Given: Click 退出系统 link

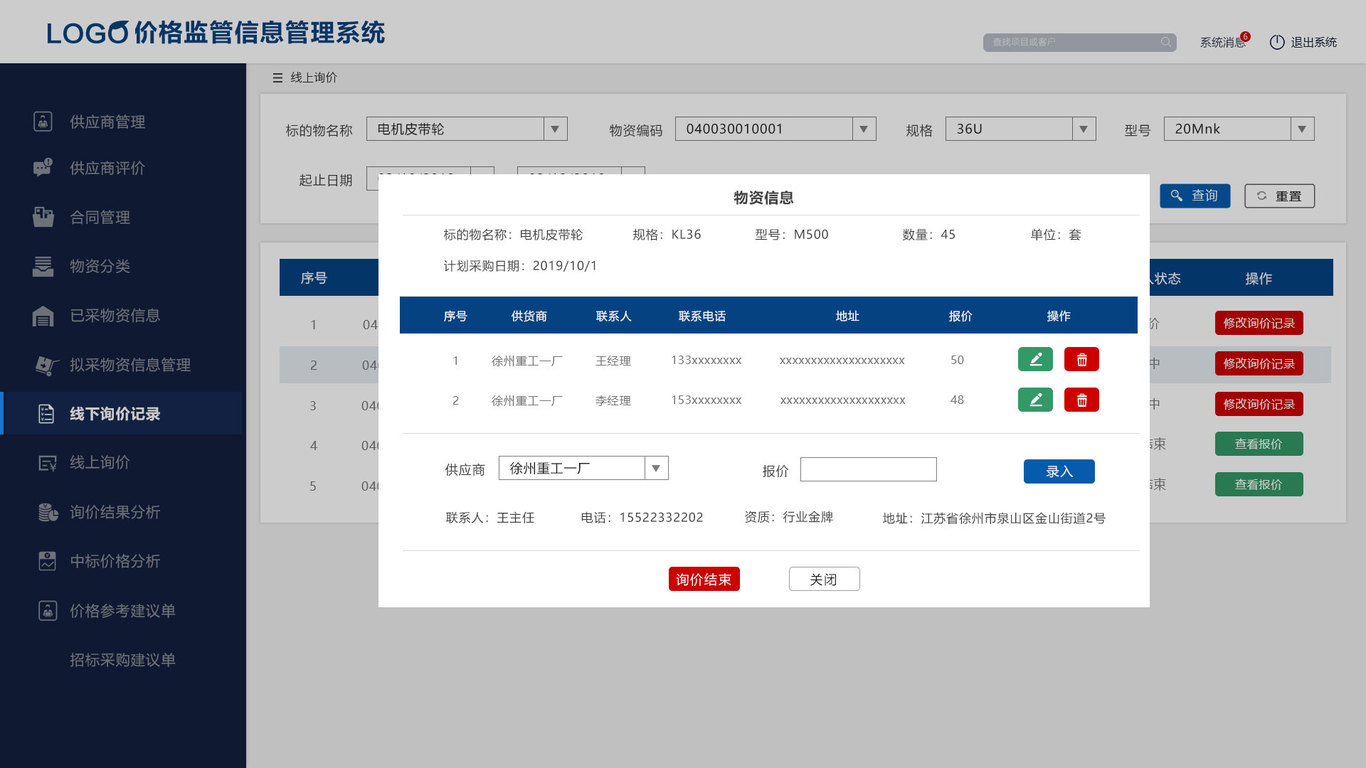Looking at the screenshot, I should coord(1314,42).
